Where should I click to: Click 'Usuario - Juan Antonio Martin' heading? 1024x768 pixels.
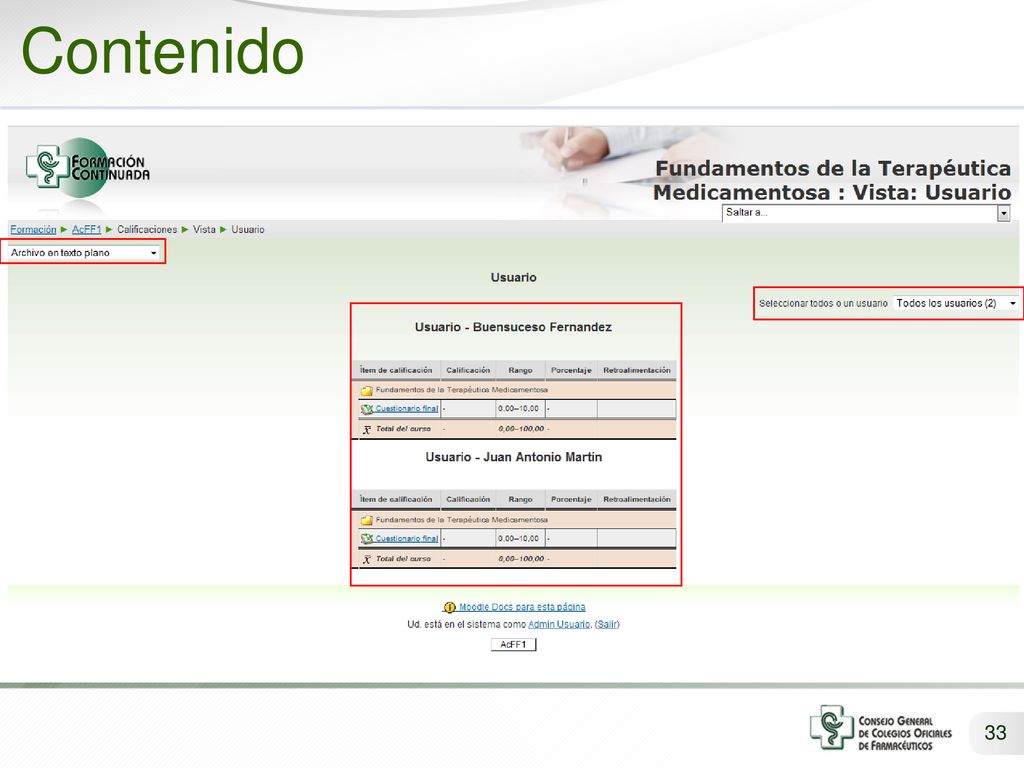(513, 457)
